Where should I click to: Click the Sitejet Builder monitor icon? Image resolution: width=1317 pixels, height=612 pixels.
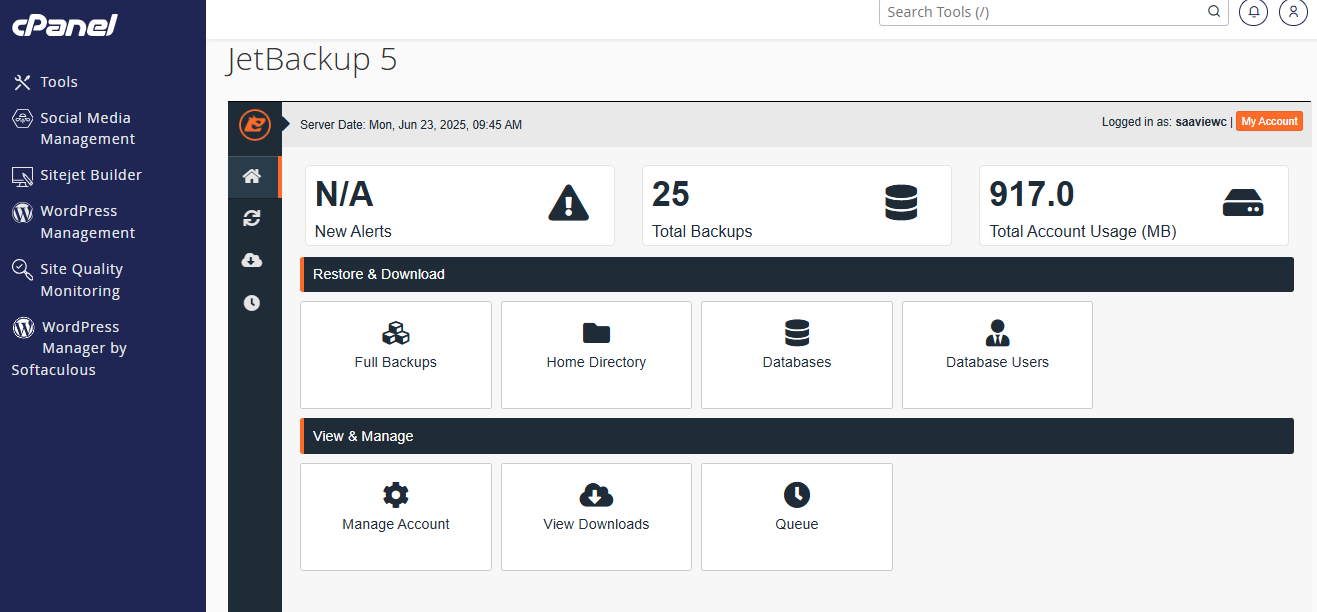22,176
